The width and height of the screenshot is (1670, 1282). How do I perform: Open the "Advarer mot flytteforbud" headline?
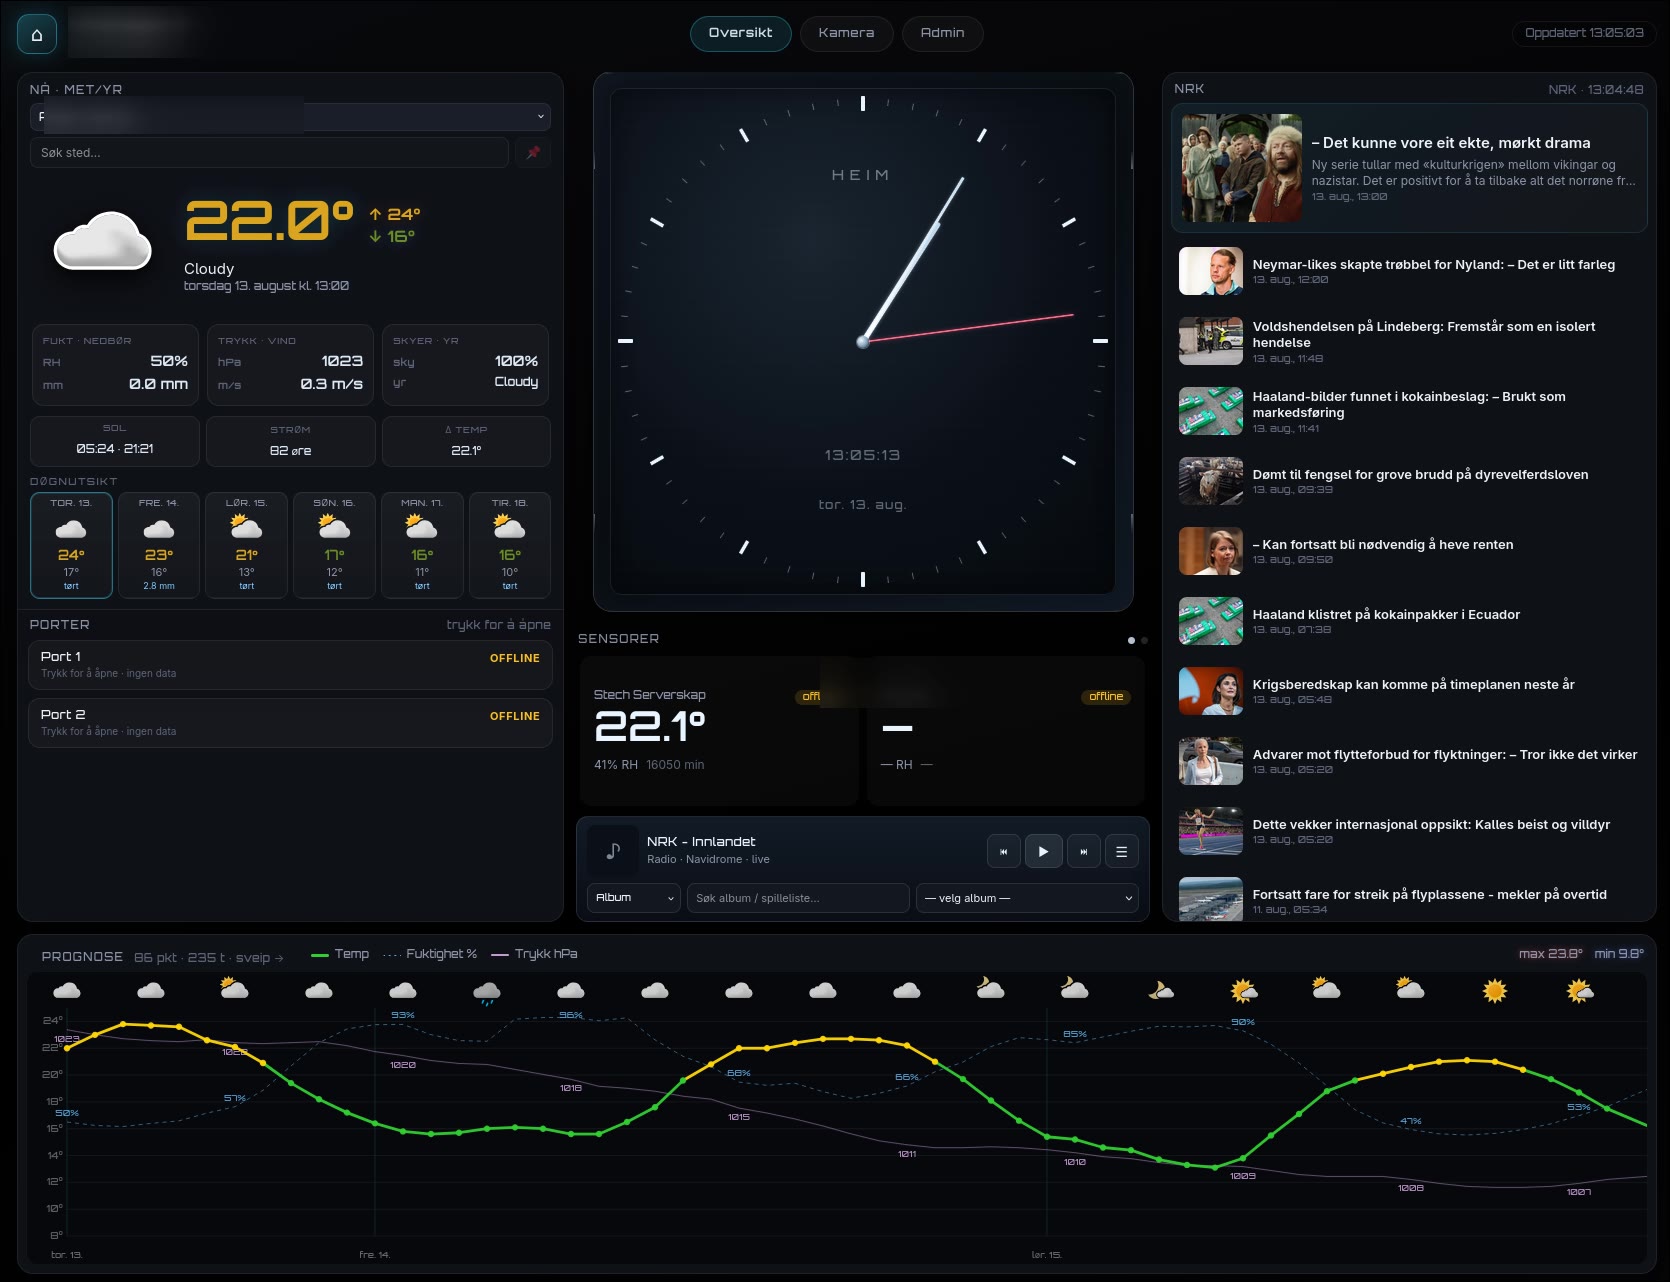click(x=1445, y=755)
